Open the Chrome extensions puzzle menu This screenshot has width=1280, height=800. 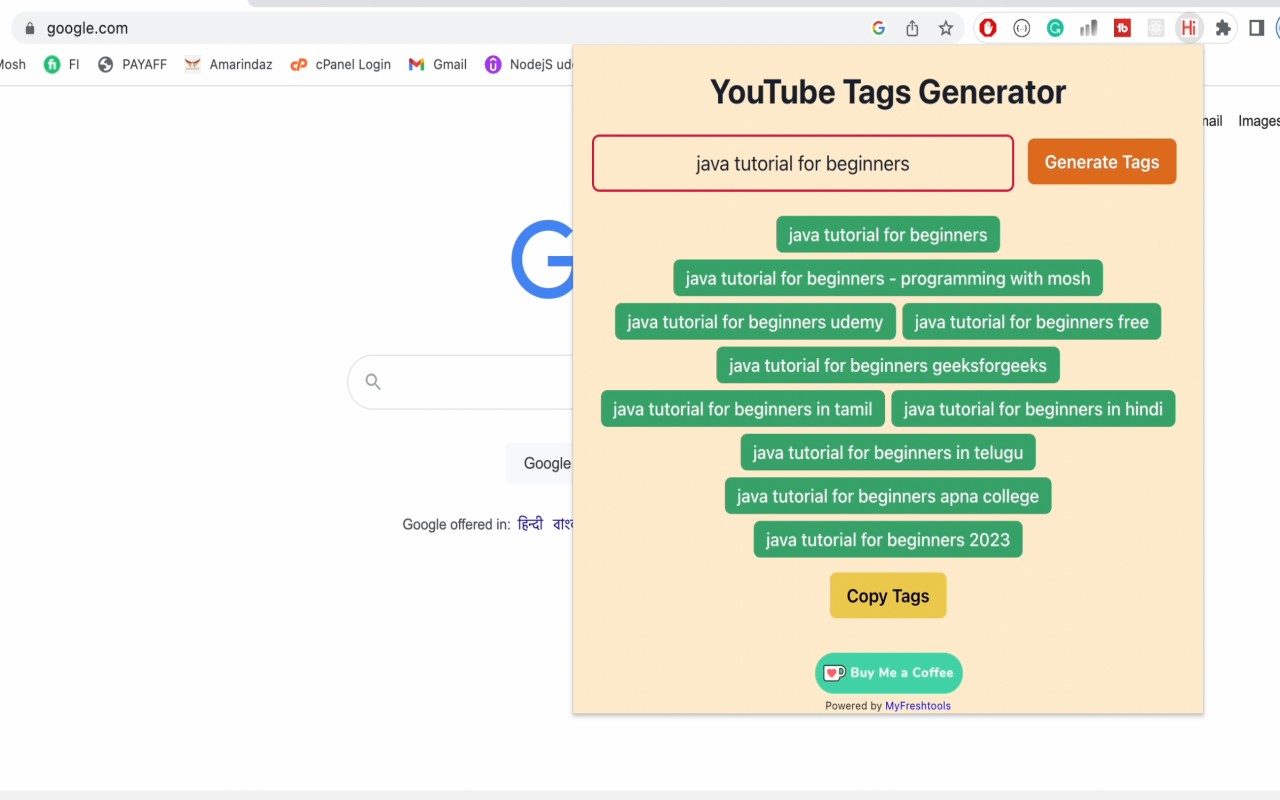[x=1223, y=28]
